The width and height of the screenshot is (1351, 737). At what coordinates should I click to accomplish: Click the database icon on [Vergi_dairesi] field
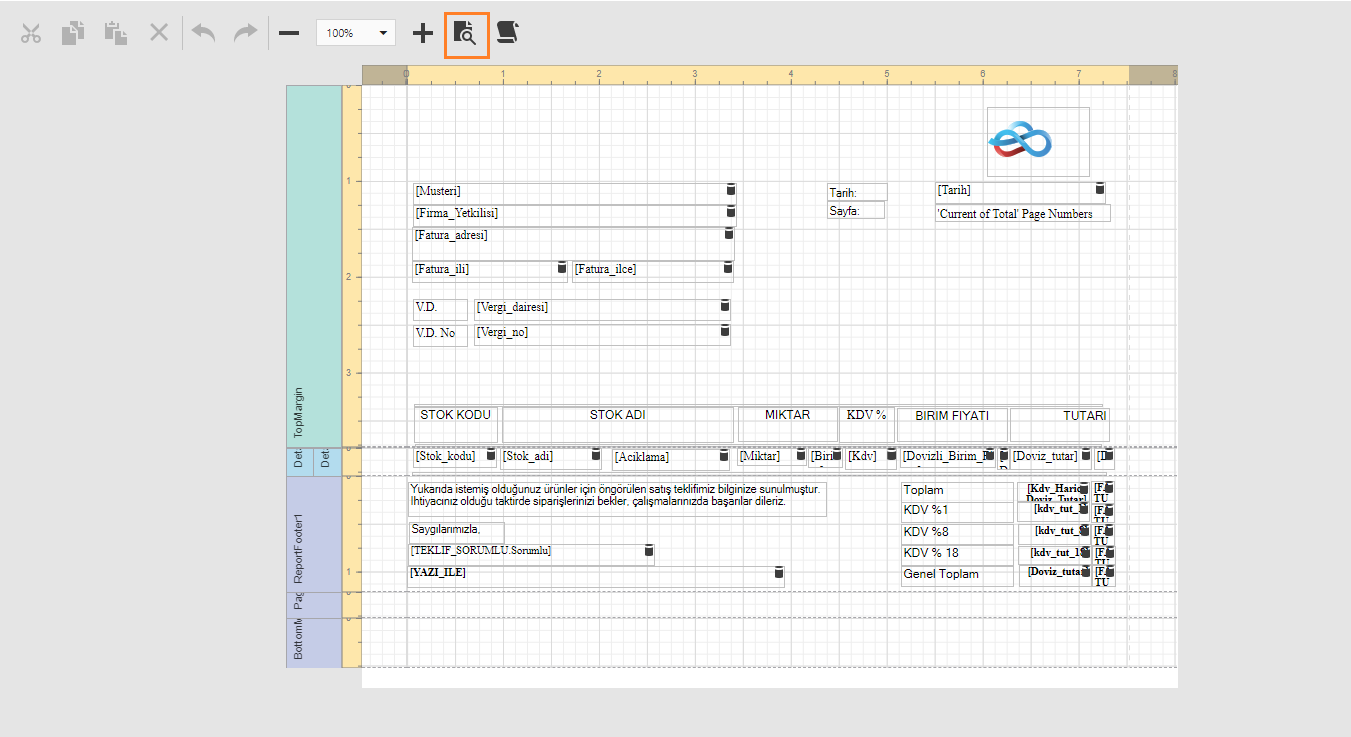[725, 306]
